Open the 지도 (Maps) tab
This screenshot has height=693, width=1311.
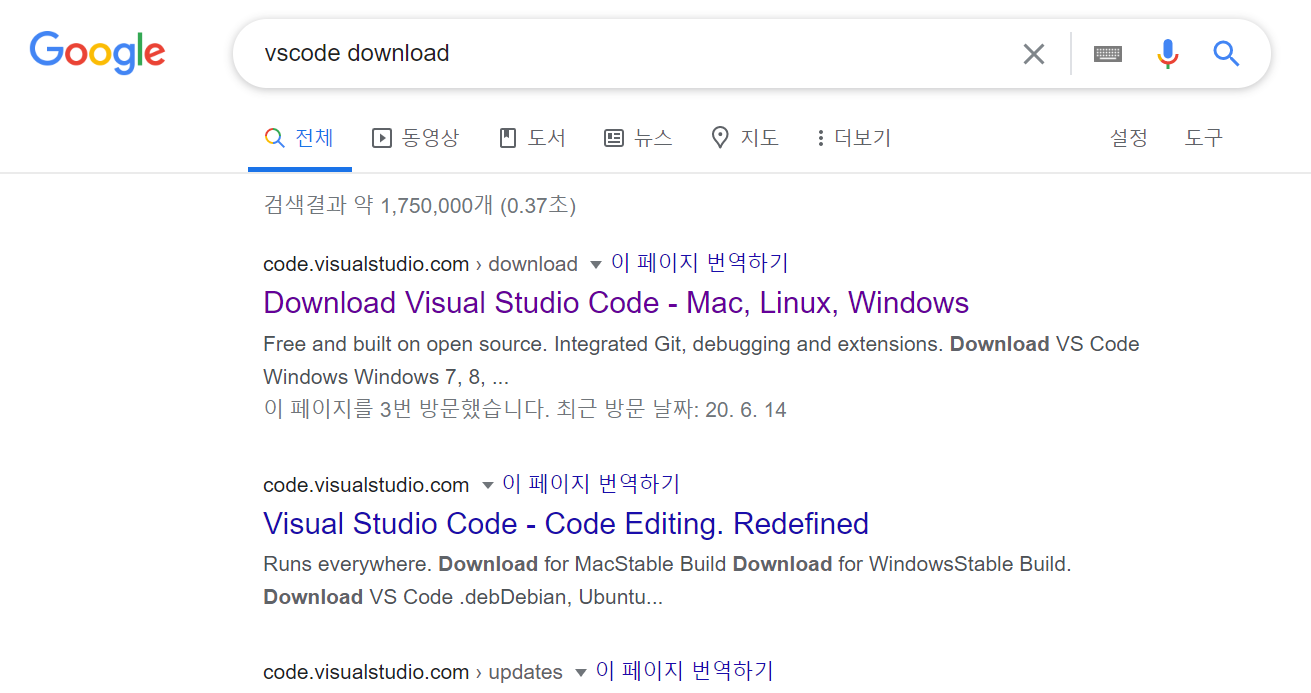pos(744,138)
